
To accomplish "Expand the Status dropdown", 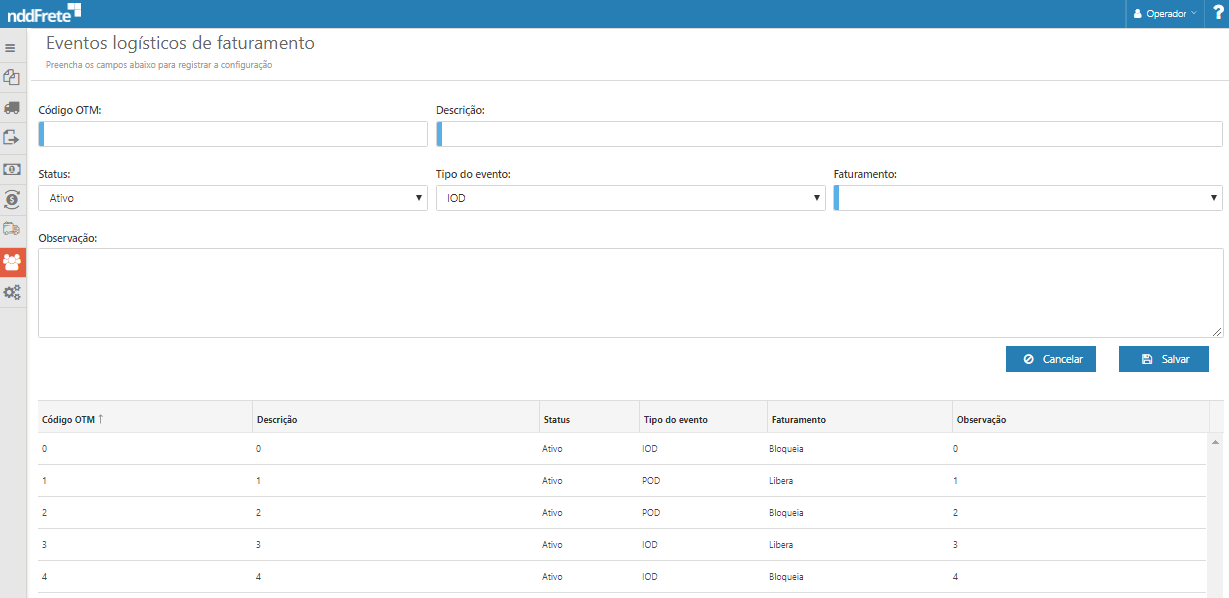I will point(233,198).
